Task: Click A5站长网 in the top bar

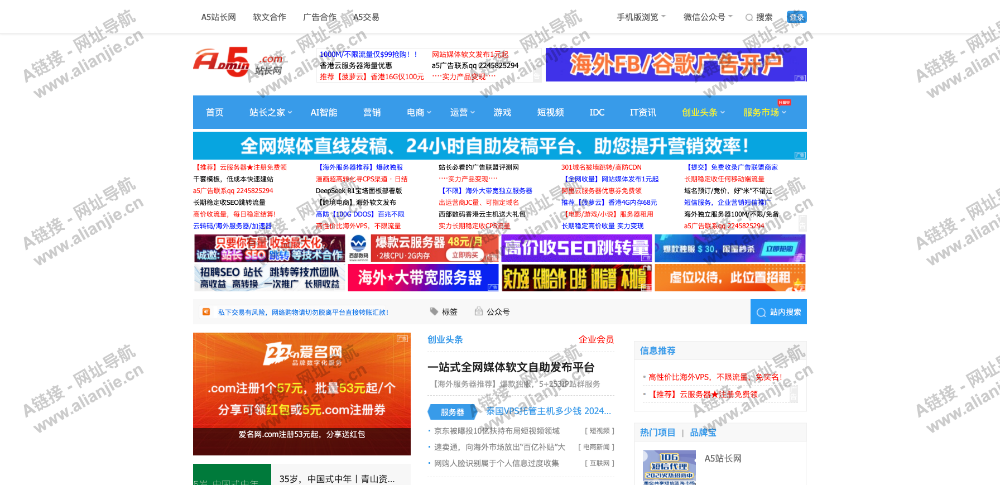Action: pos(218,17)
